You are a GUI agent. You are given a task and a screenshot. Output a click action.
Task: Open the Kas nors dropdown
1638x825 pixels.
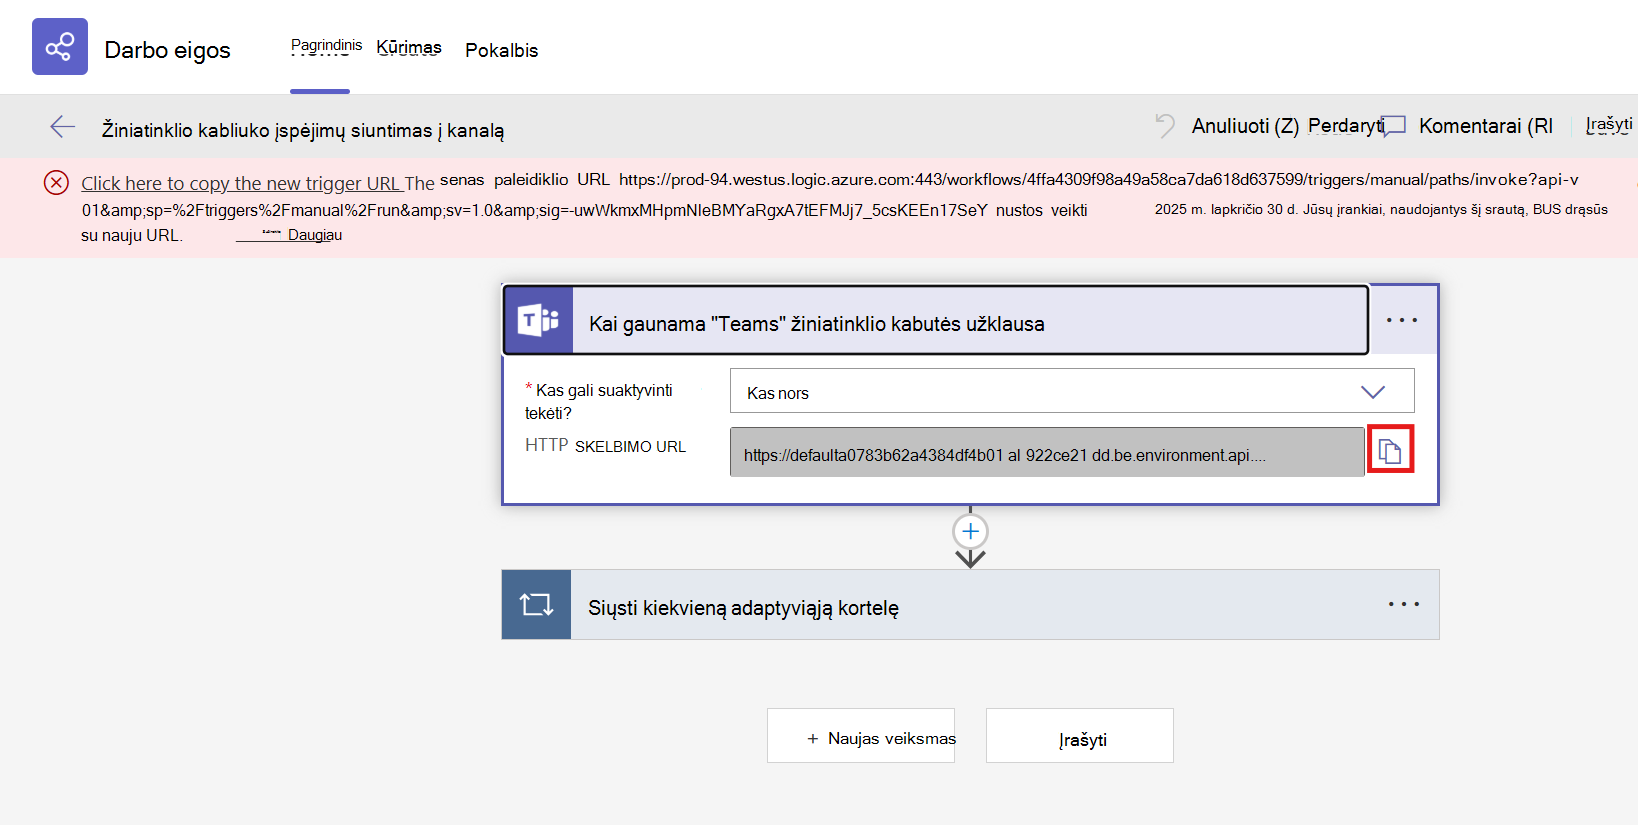[1072, 391]
